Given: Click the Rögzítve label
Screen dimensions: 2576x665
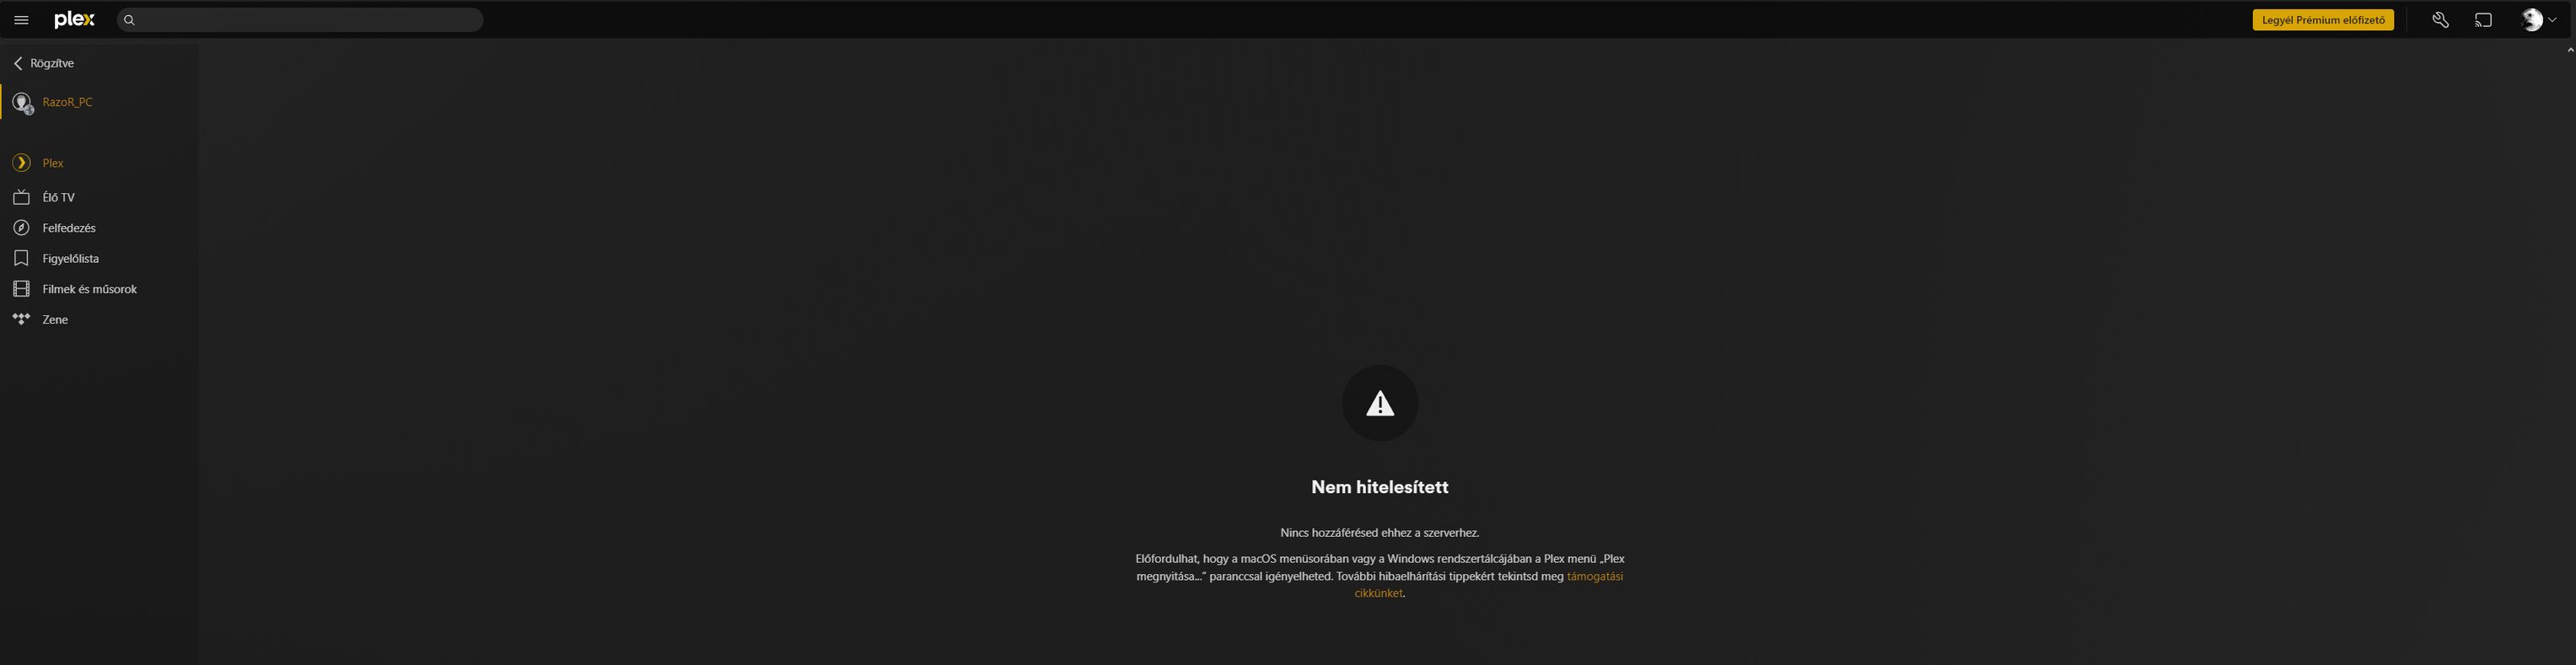Looking at the screenshot, I should (x=52, y=63).
